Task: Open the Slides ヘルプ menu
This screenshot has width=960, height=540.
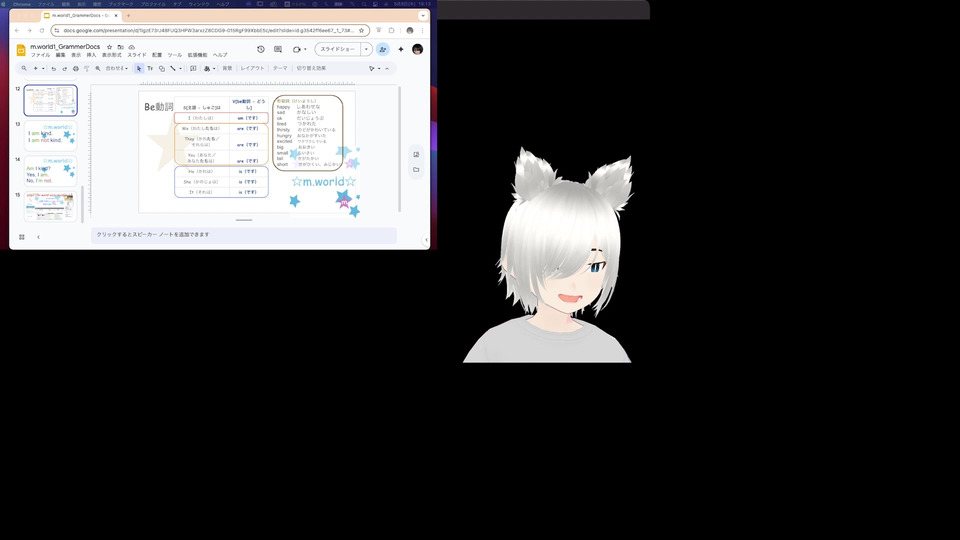Action: [220, 55]
